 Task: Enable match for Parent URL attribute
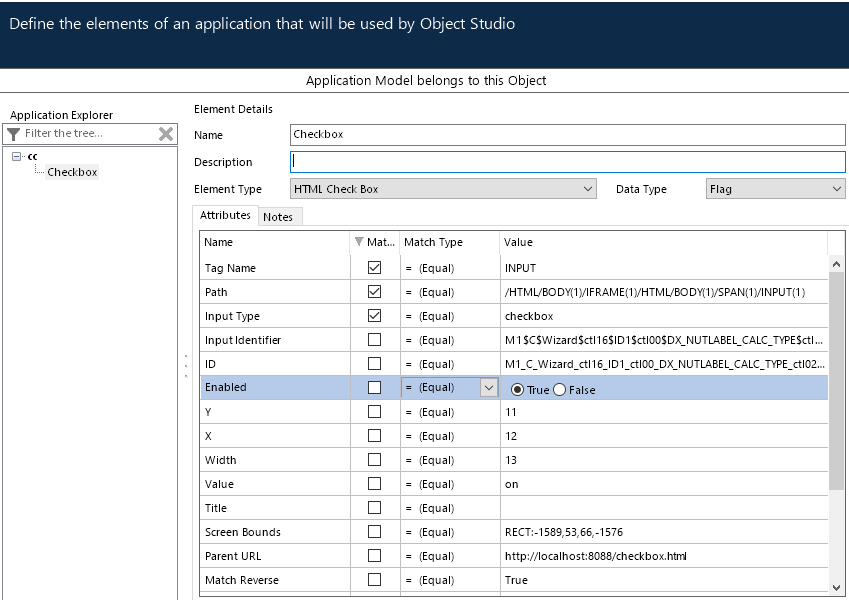(x=374, y=556)
